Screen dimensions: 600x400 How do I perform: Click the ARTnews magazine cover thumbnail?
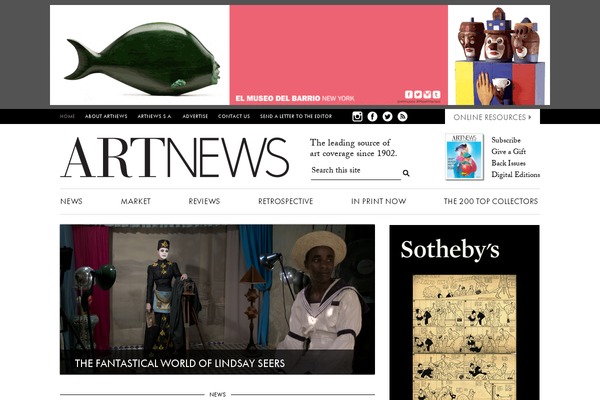click(x=464, y=157)
